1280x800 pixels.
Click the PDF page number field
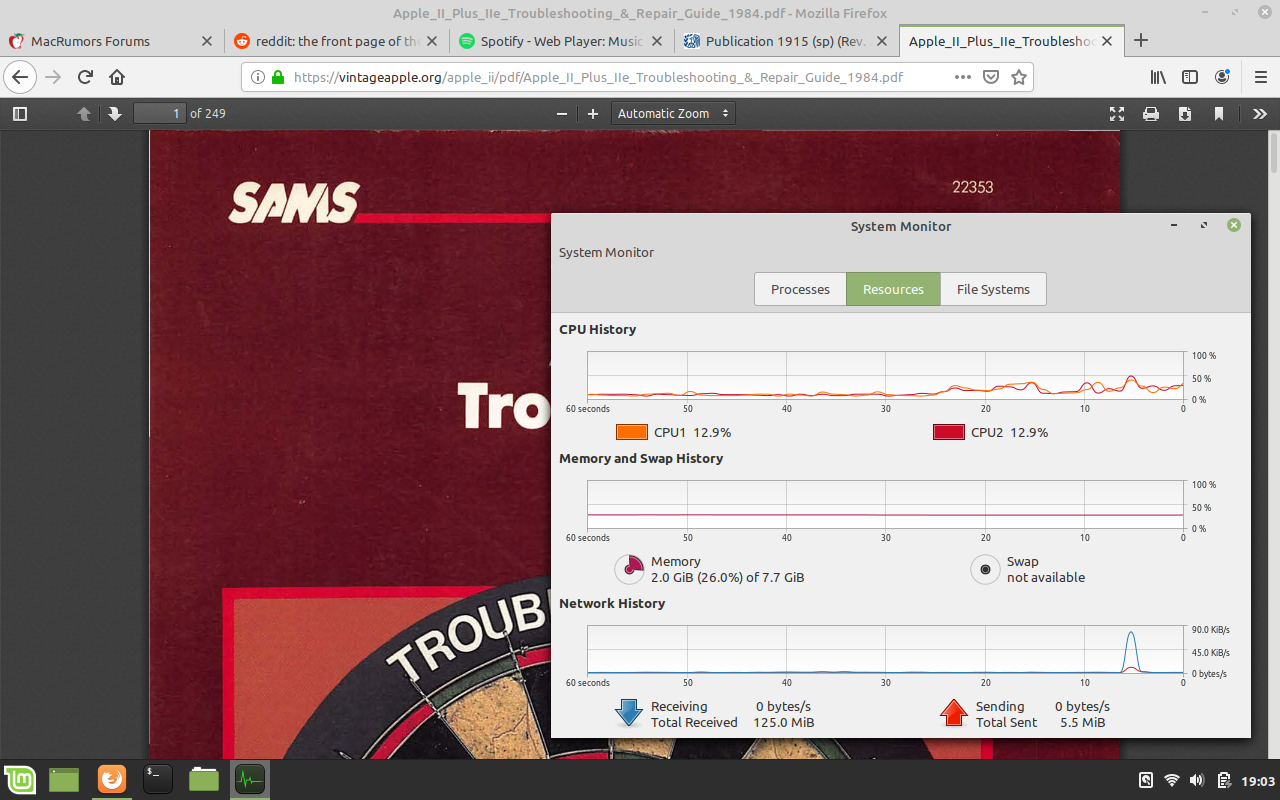(160, 114)
